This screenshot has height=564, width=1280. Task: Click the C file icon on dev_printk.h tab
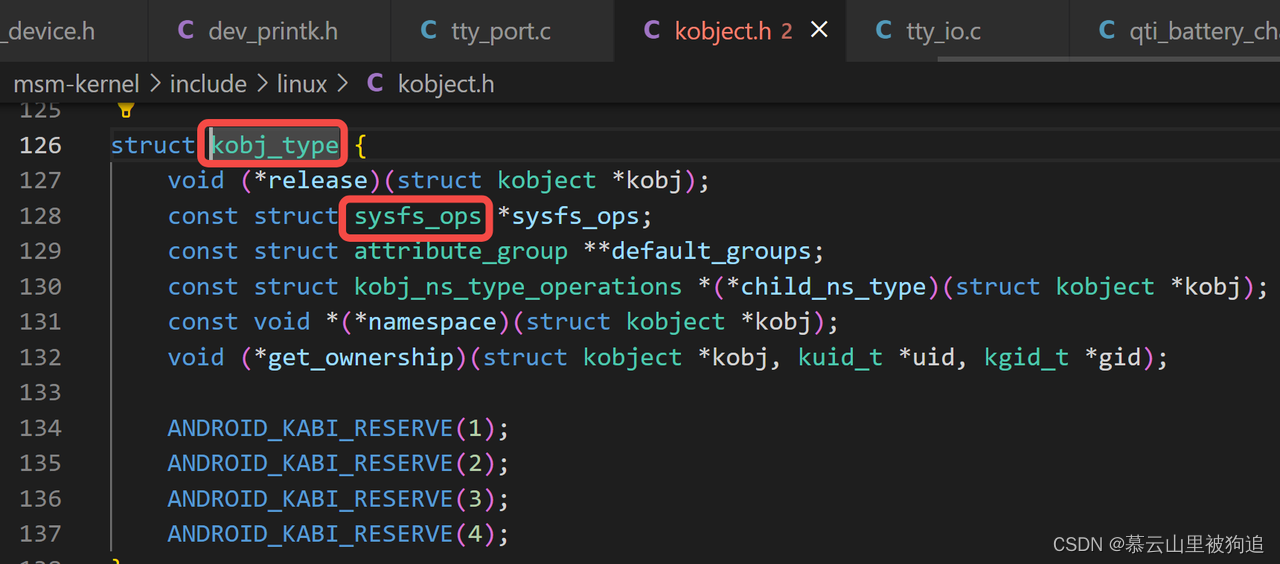click(186, 31)
